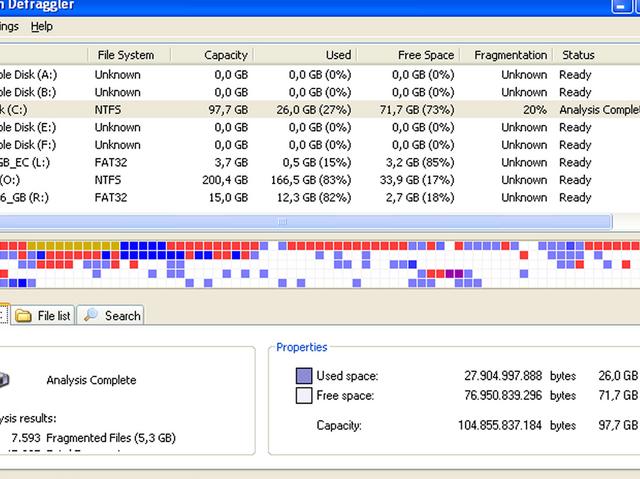Minimize the Defraggler window
Screen dimensions: 640x479
[x=621, y=6]
